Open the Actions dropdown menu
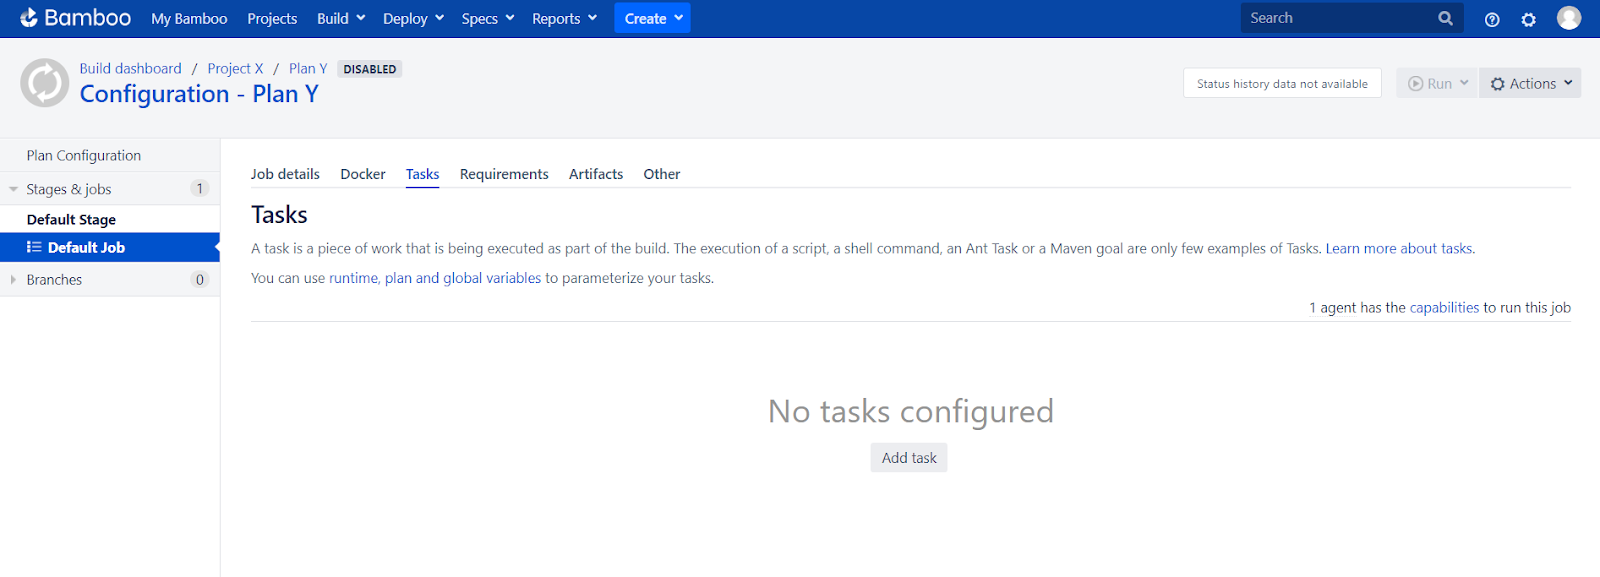The image size is (1600, 577). click(x=1530, y=83)
